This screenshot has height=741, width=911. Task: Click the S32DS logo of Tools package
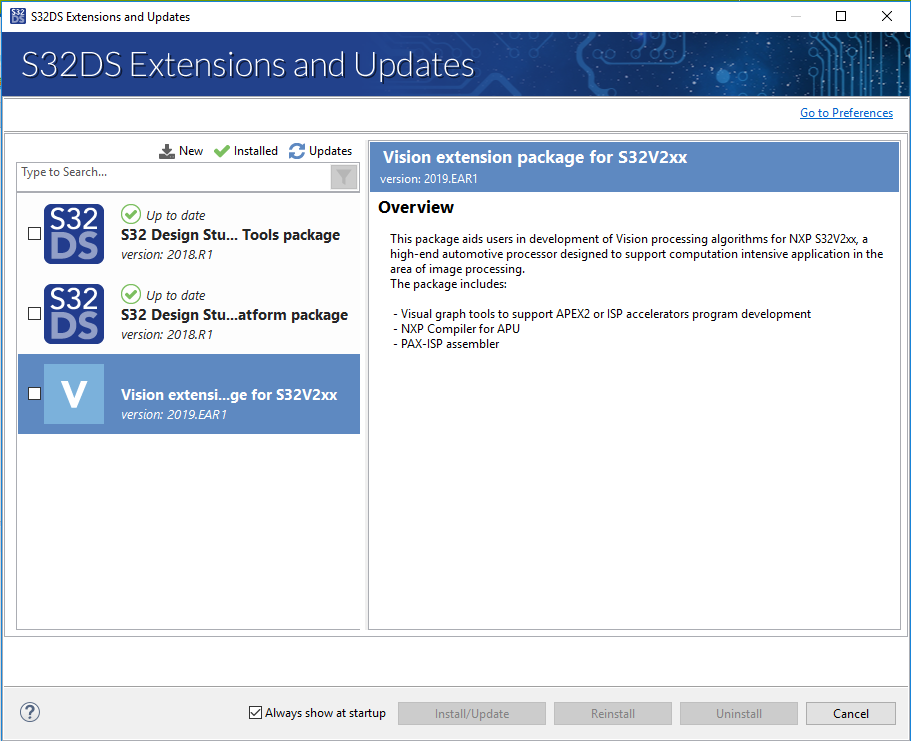click(74, 234)
